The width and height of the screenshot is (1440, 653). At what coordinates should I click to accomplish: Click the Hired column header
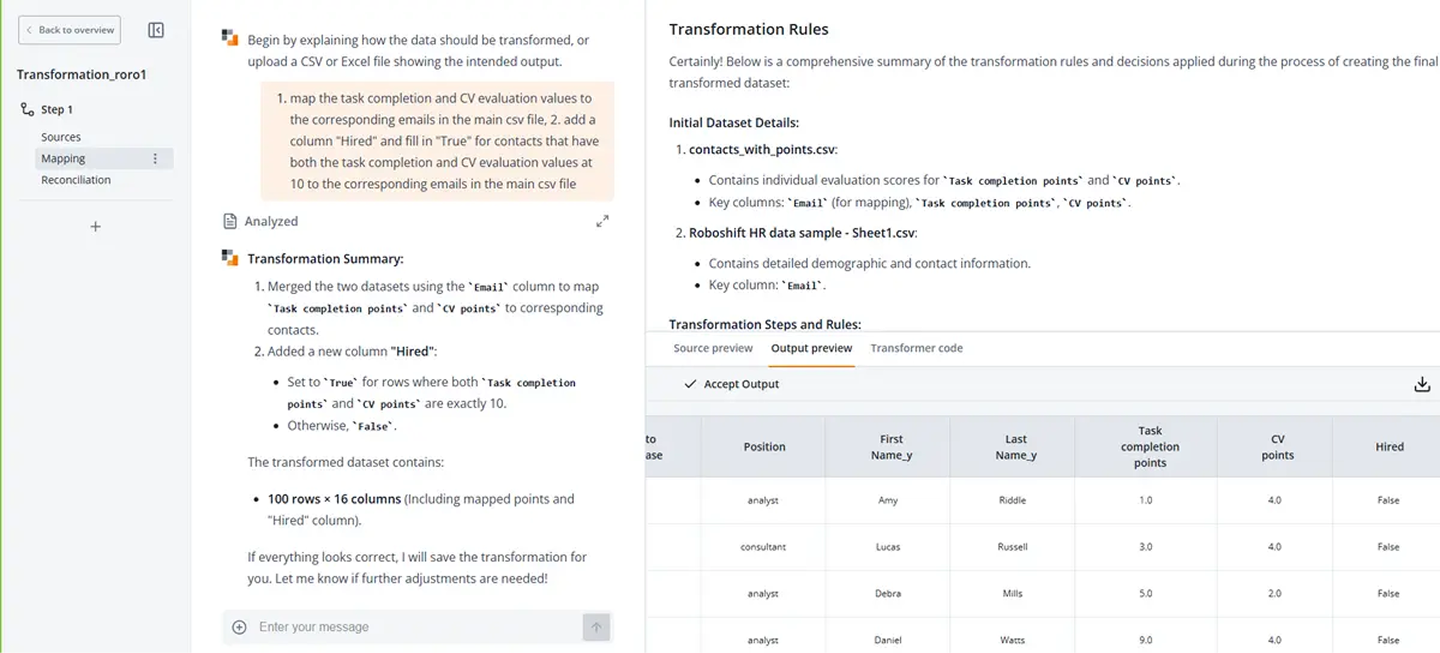(1389, 447)
